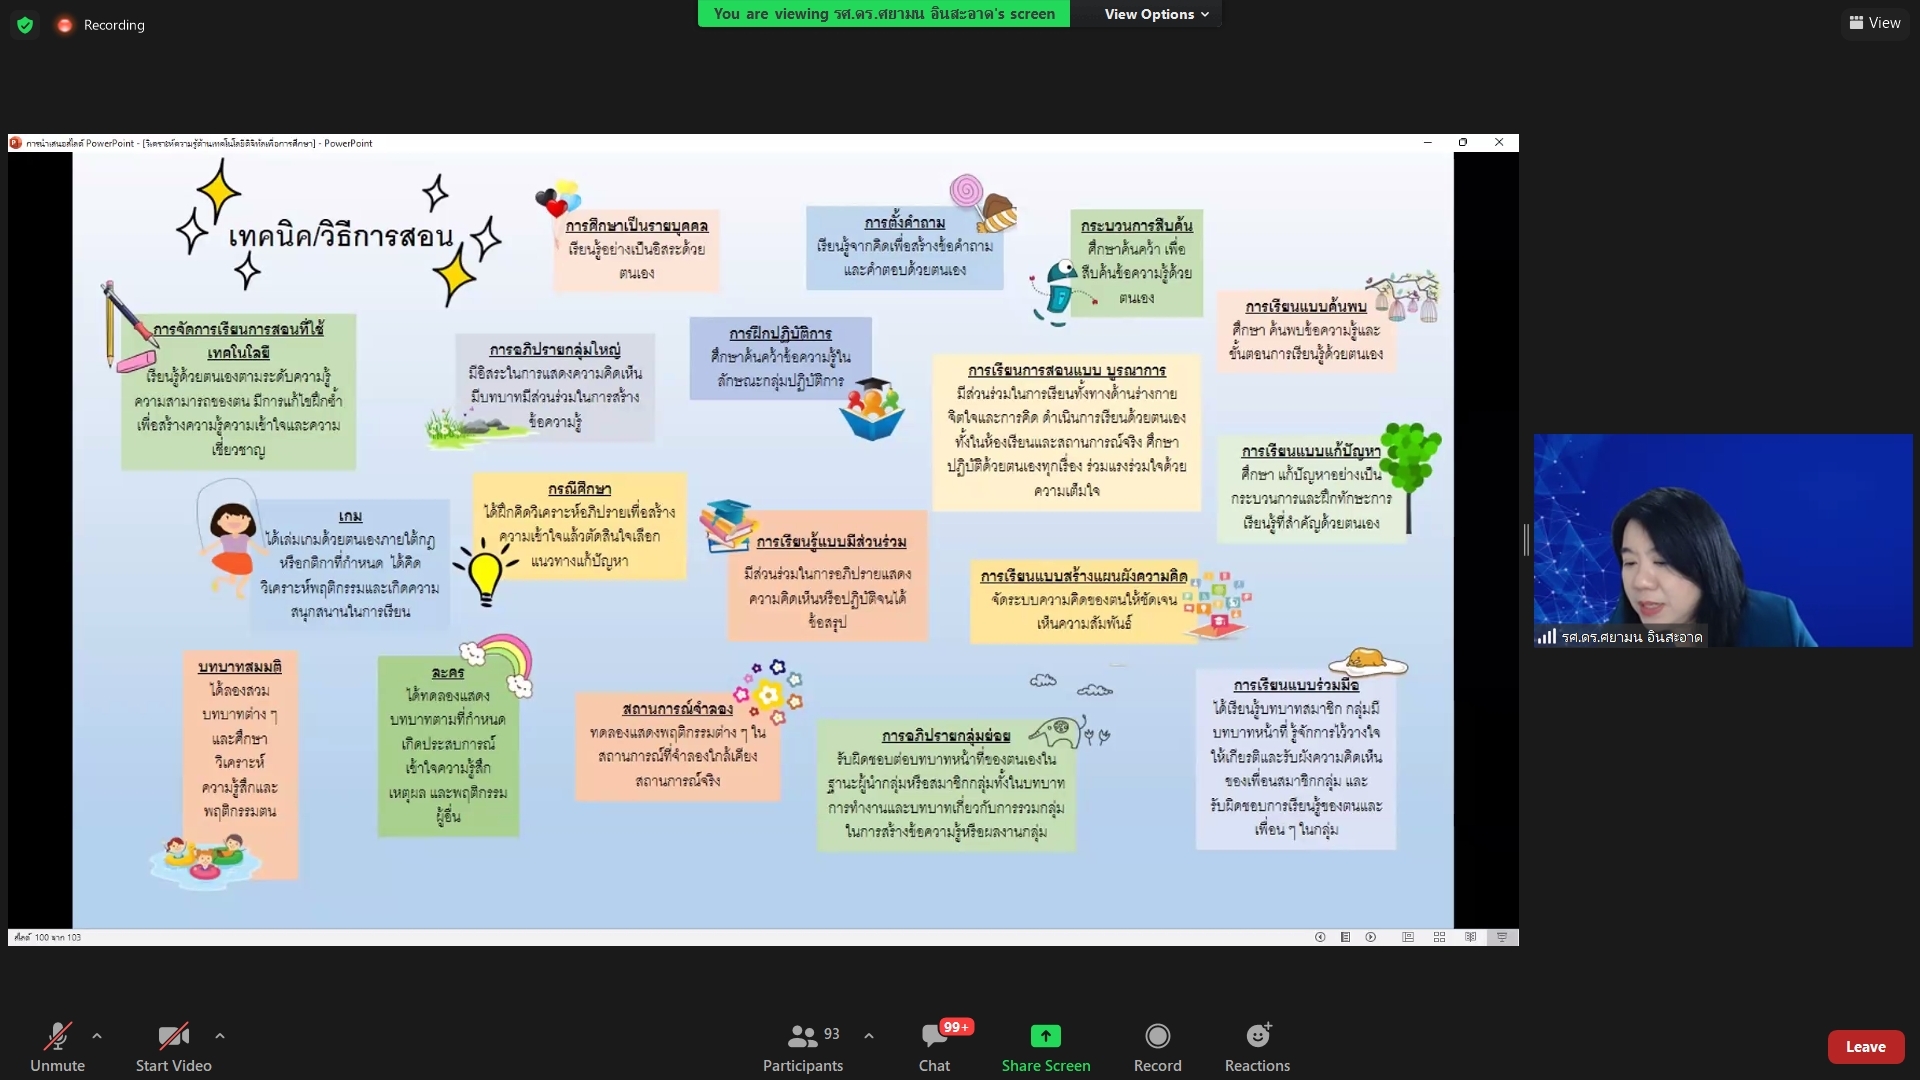Select the Slide Show view icon
This screenshot has height=1080, width=1920.
click(1502, 937)
